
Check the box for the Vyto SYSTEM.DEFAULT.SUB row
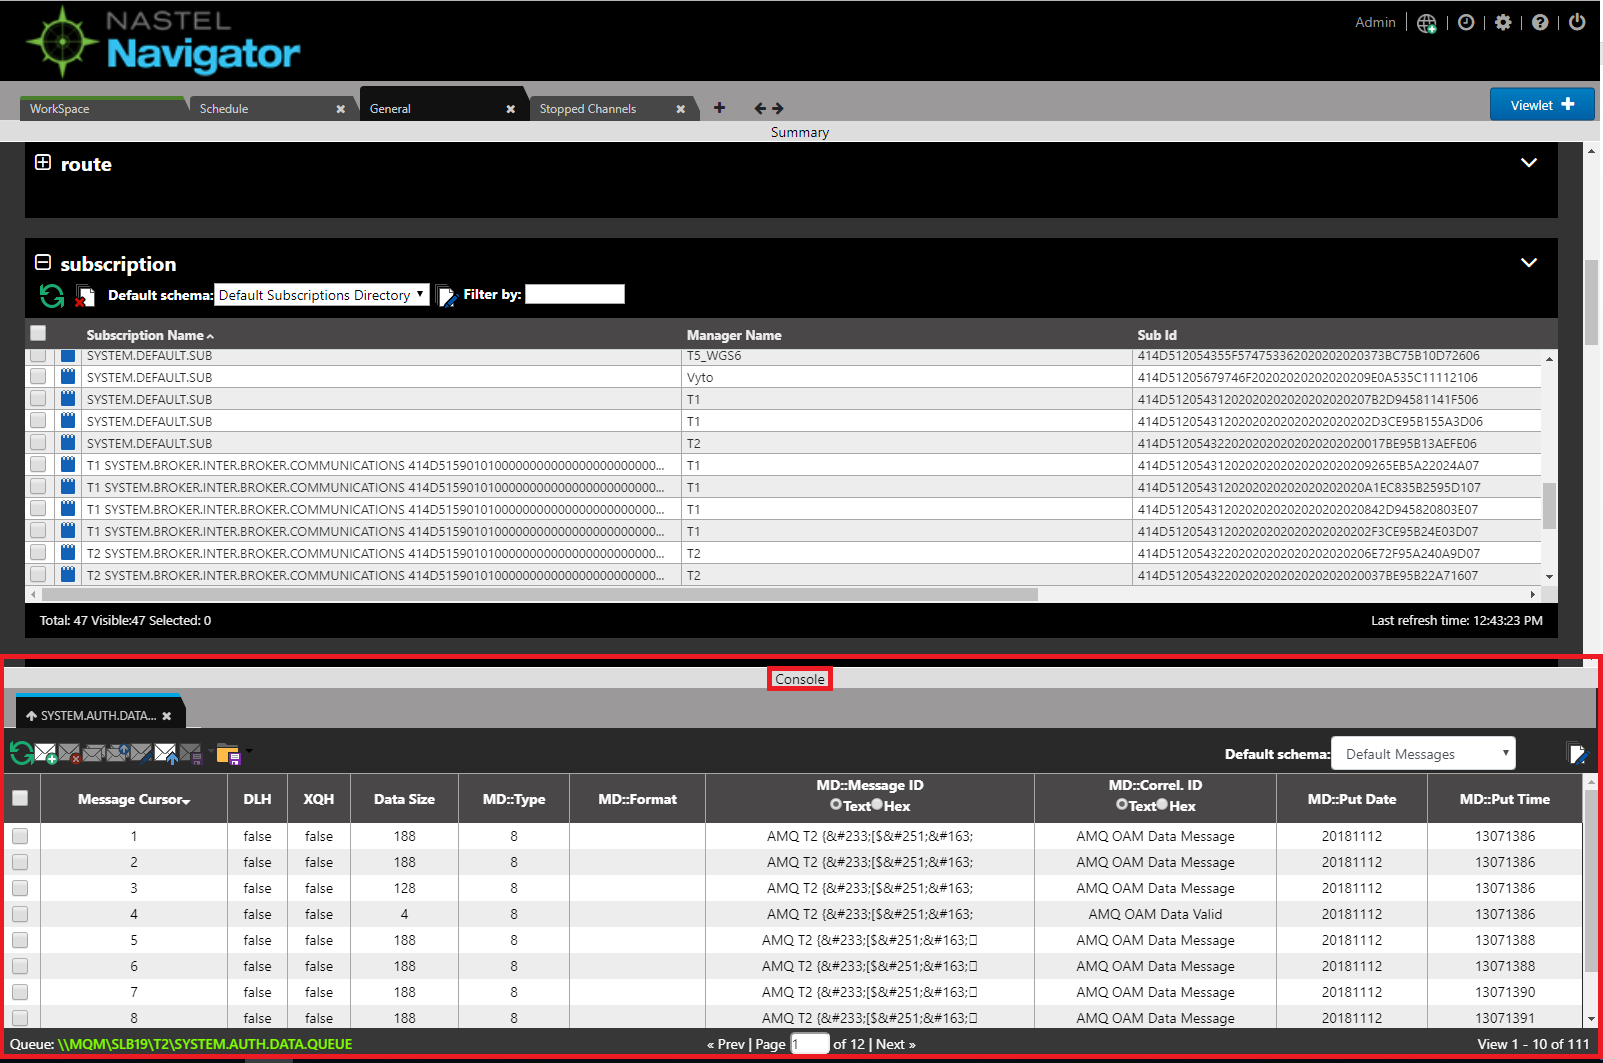(x=38, y=377)
